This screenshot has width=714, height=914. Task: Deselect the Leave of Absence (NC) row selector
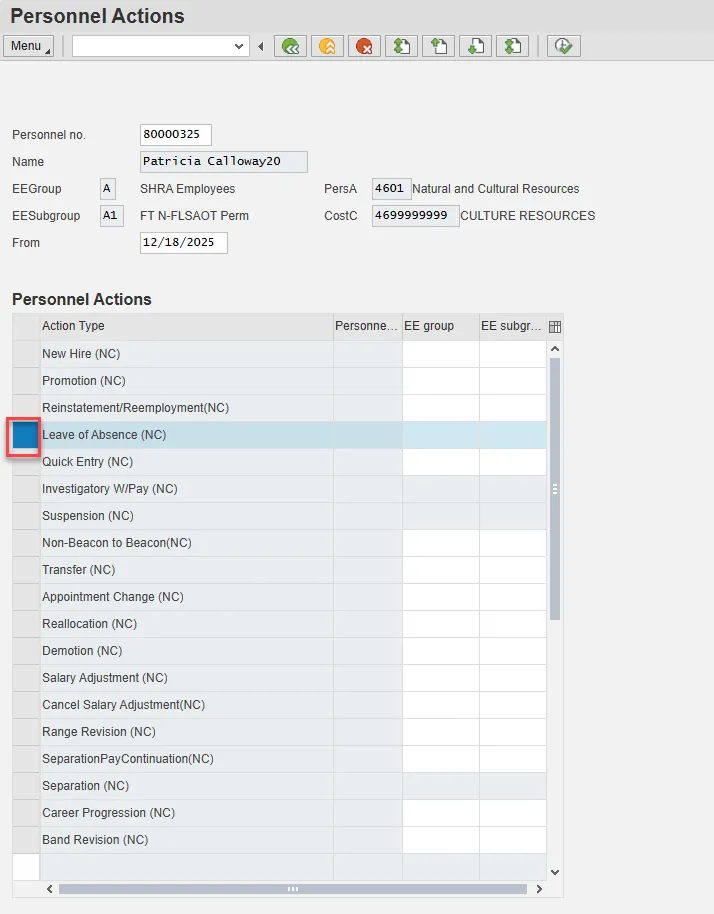pos(24,435)
